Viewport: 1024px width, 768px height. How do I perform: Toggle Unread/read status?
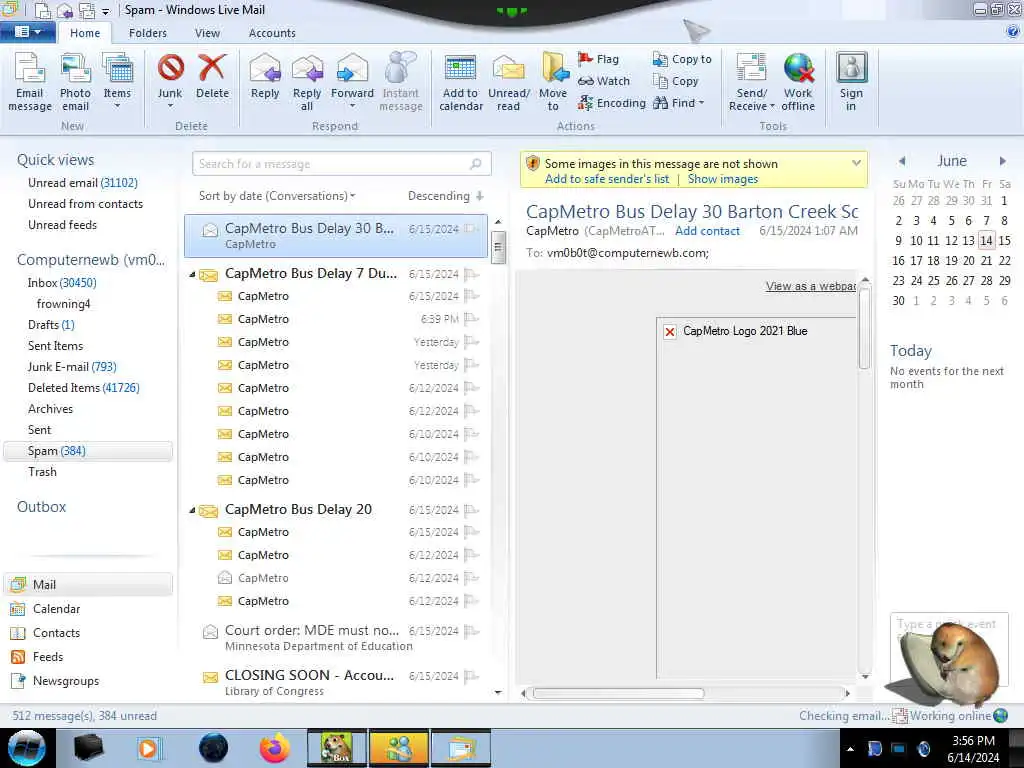click(509, 82)
